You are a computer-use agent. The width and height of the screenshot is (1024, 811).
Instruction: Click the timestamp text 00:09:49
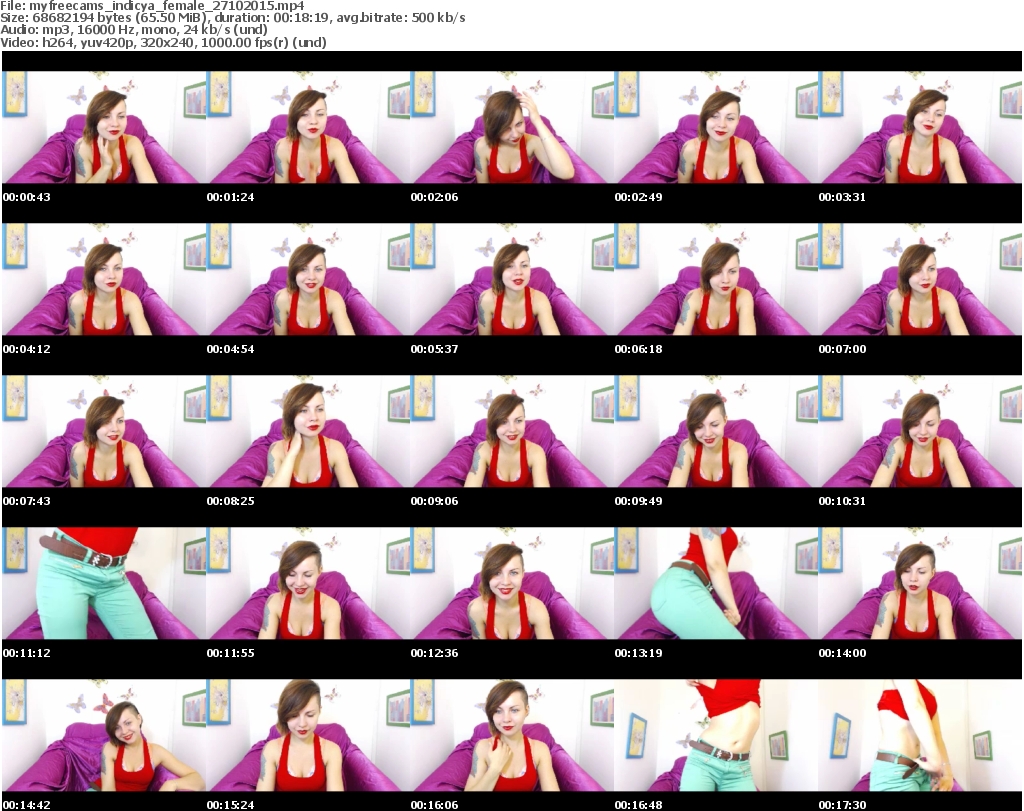[638, 501]
